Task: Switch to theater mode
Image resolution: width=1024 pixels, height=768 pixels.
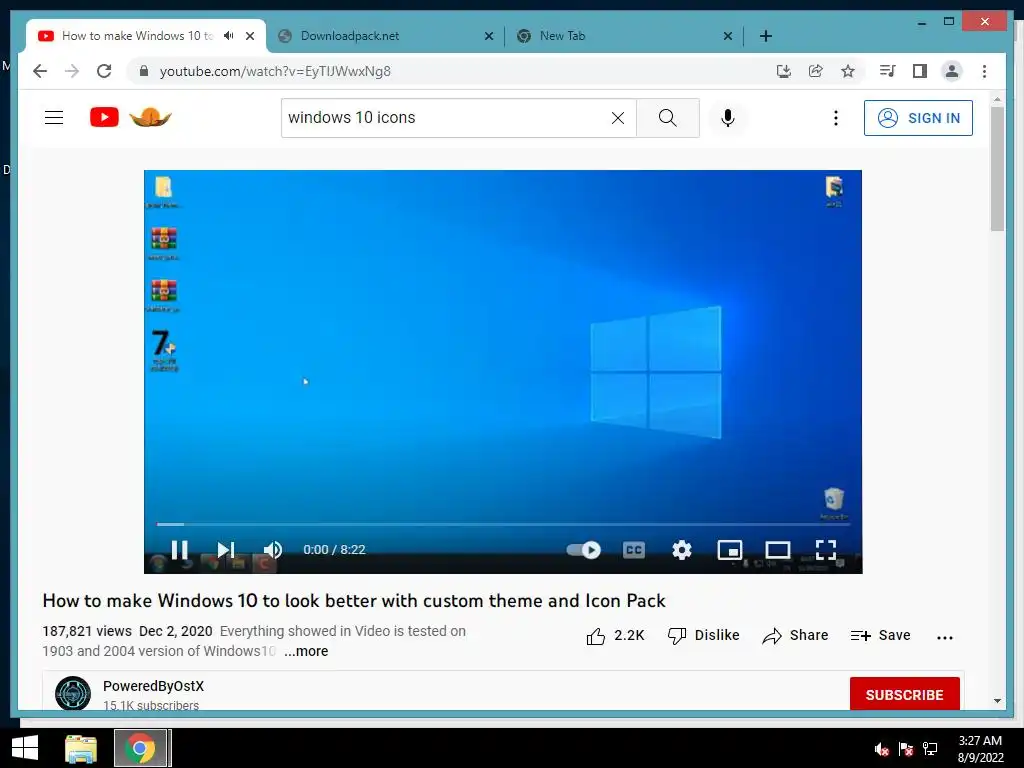Action: pos(778,550)
